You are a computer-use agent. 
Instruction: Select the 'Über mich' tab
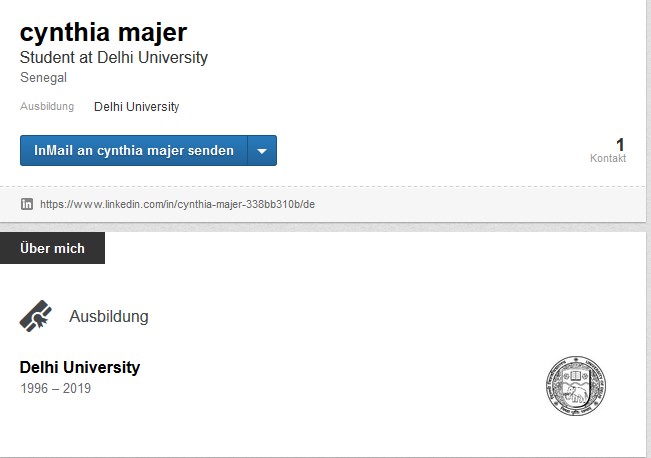click(x=52, y=248)
